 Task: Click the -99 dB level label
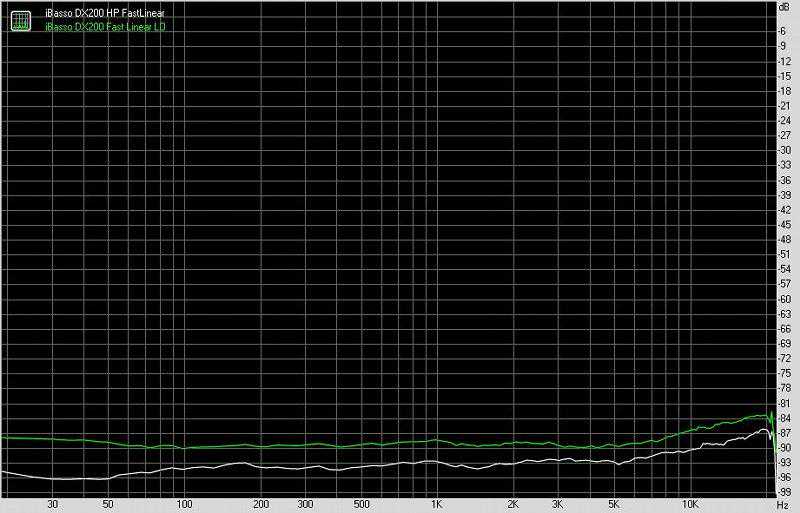coord(785,491)
